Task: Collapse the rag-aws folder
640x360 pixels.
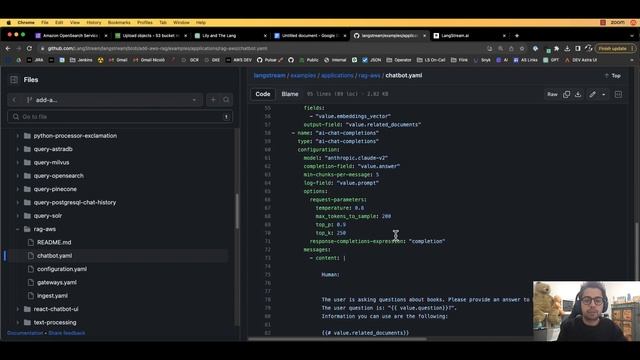Action: pos(18,229)
